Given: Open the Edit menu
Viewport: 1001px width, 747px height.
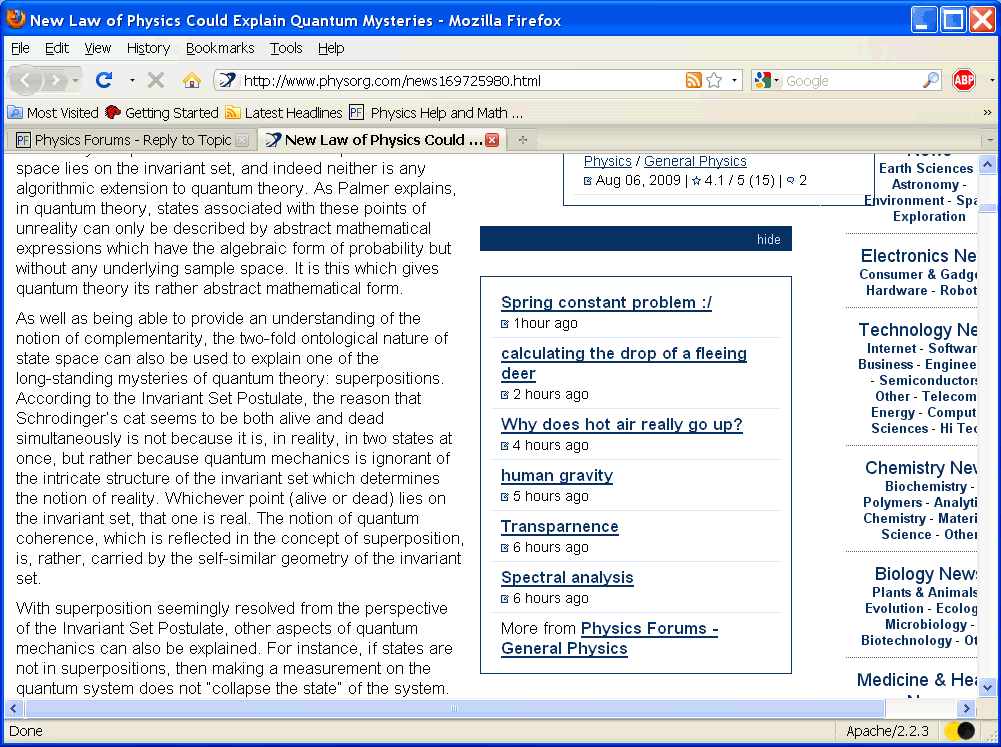Looking at the screenshot, I should coord(57,48).
